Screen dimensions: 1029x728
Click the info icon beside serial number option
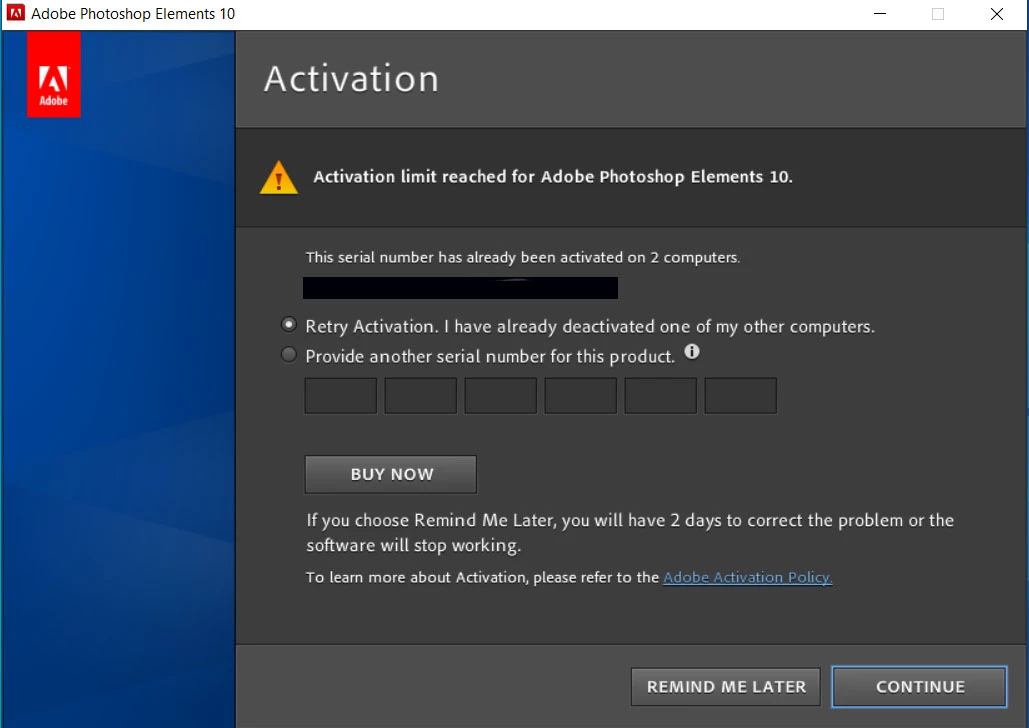(692, 352)
